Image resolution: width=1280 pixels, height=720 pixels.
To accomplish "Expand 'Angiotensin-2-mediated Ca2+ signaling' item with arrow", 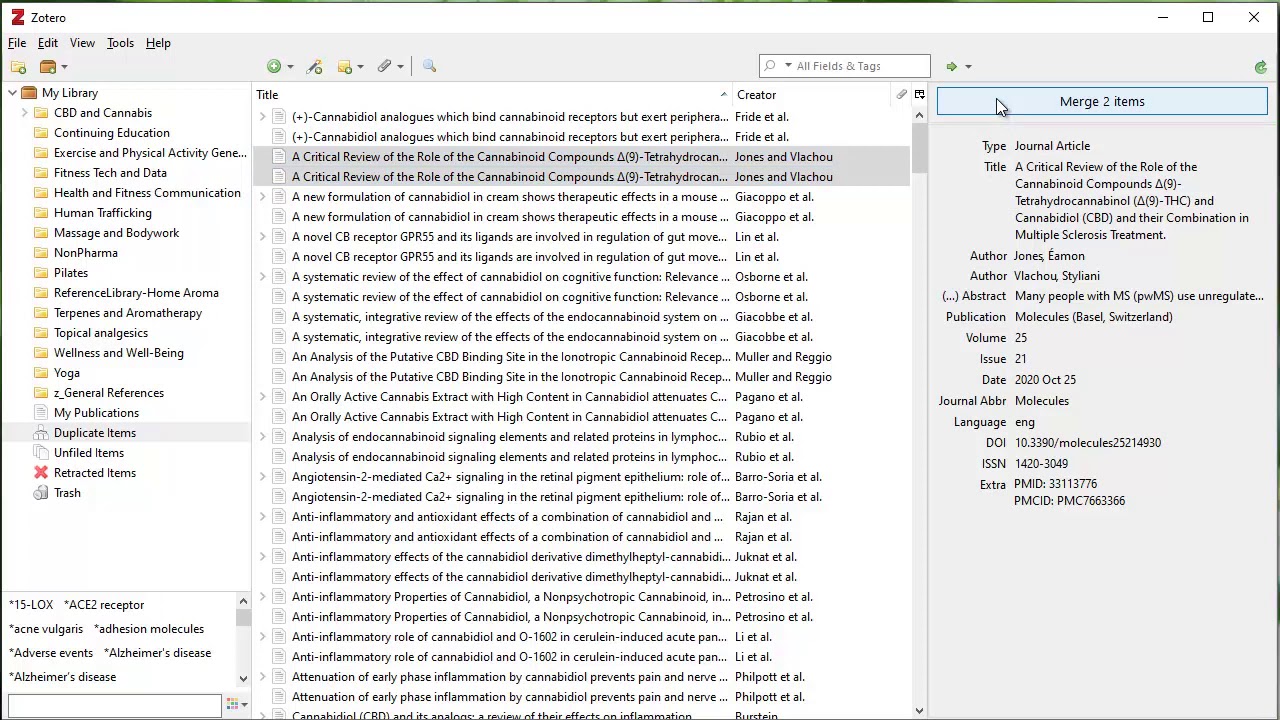I will click(x=263, y=477).
